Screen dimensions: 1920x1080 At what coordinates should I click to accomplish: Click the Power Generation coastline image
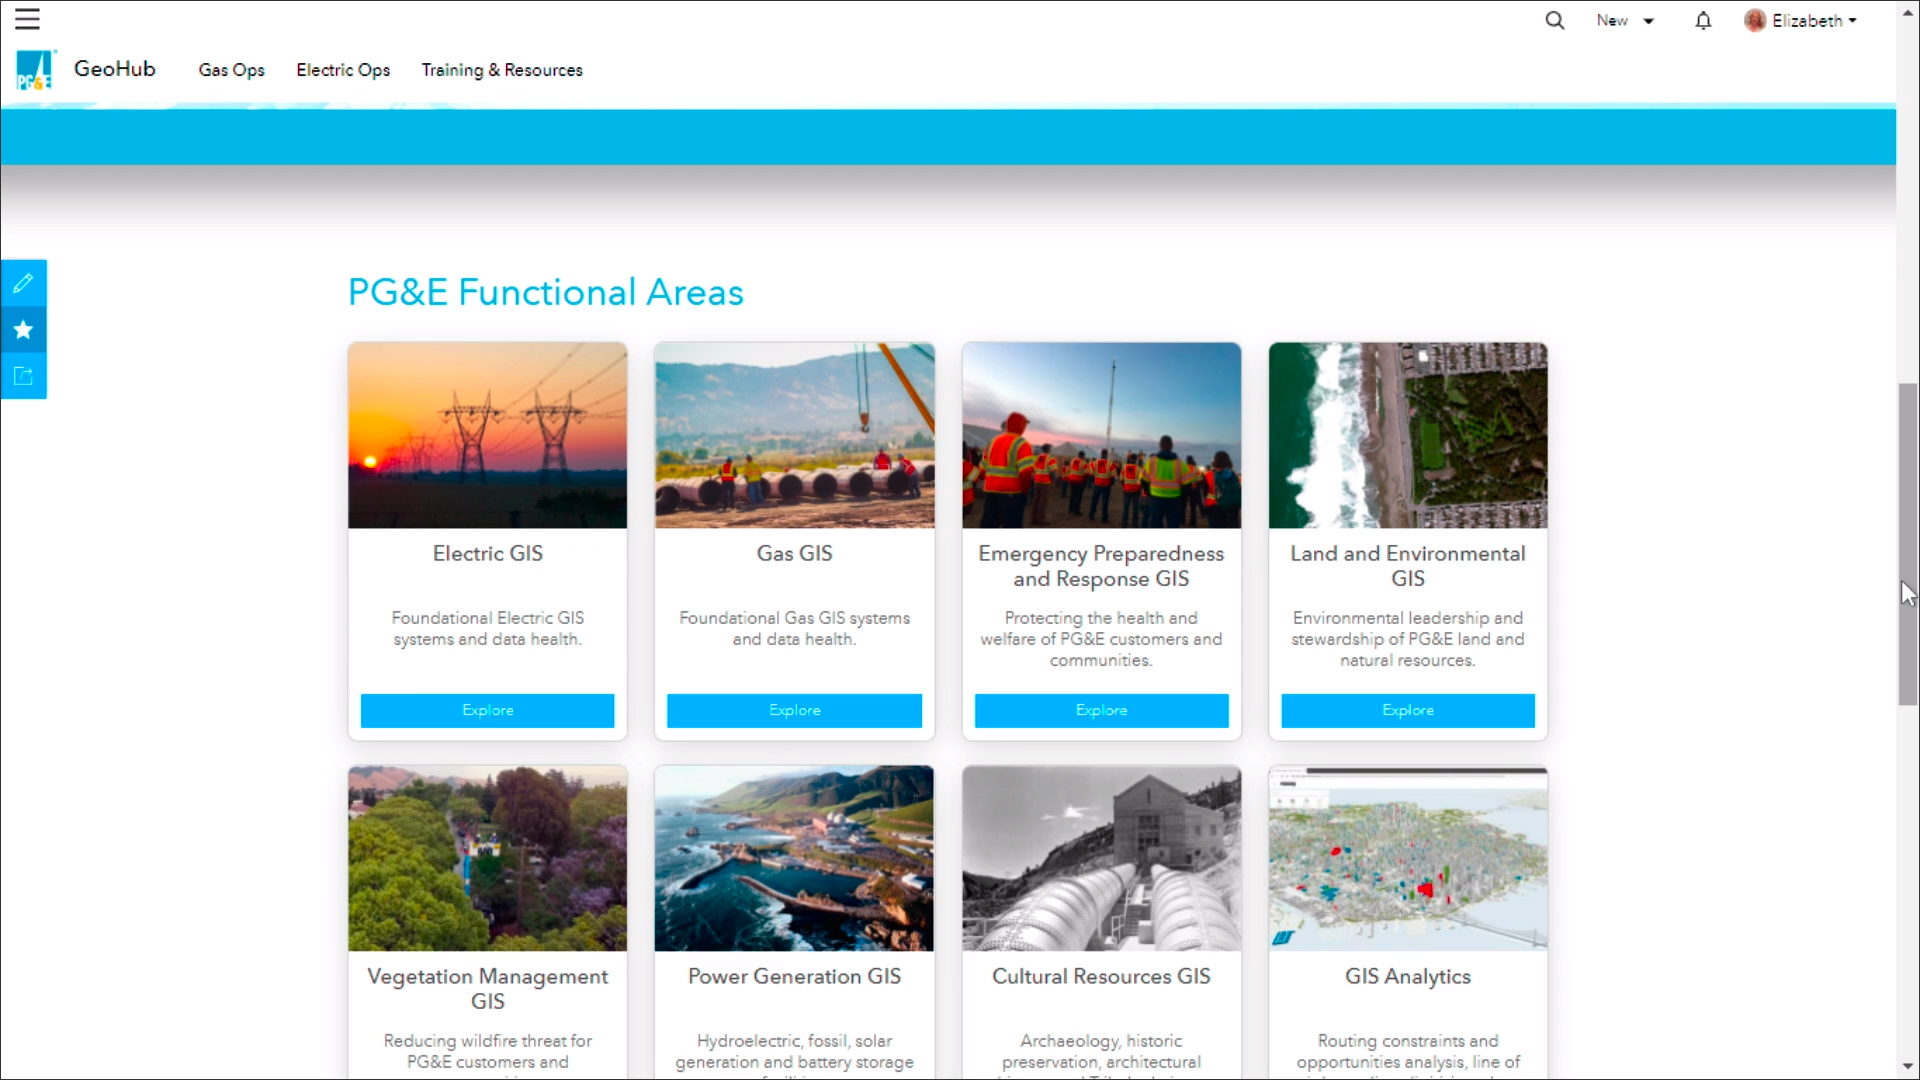point(795,858)
